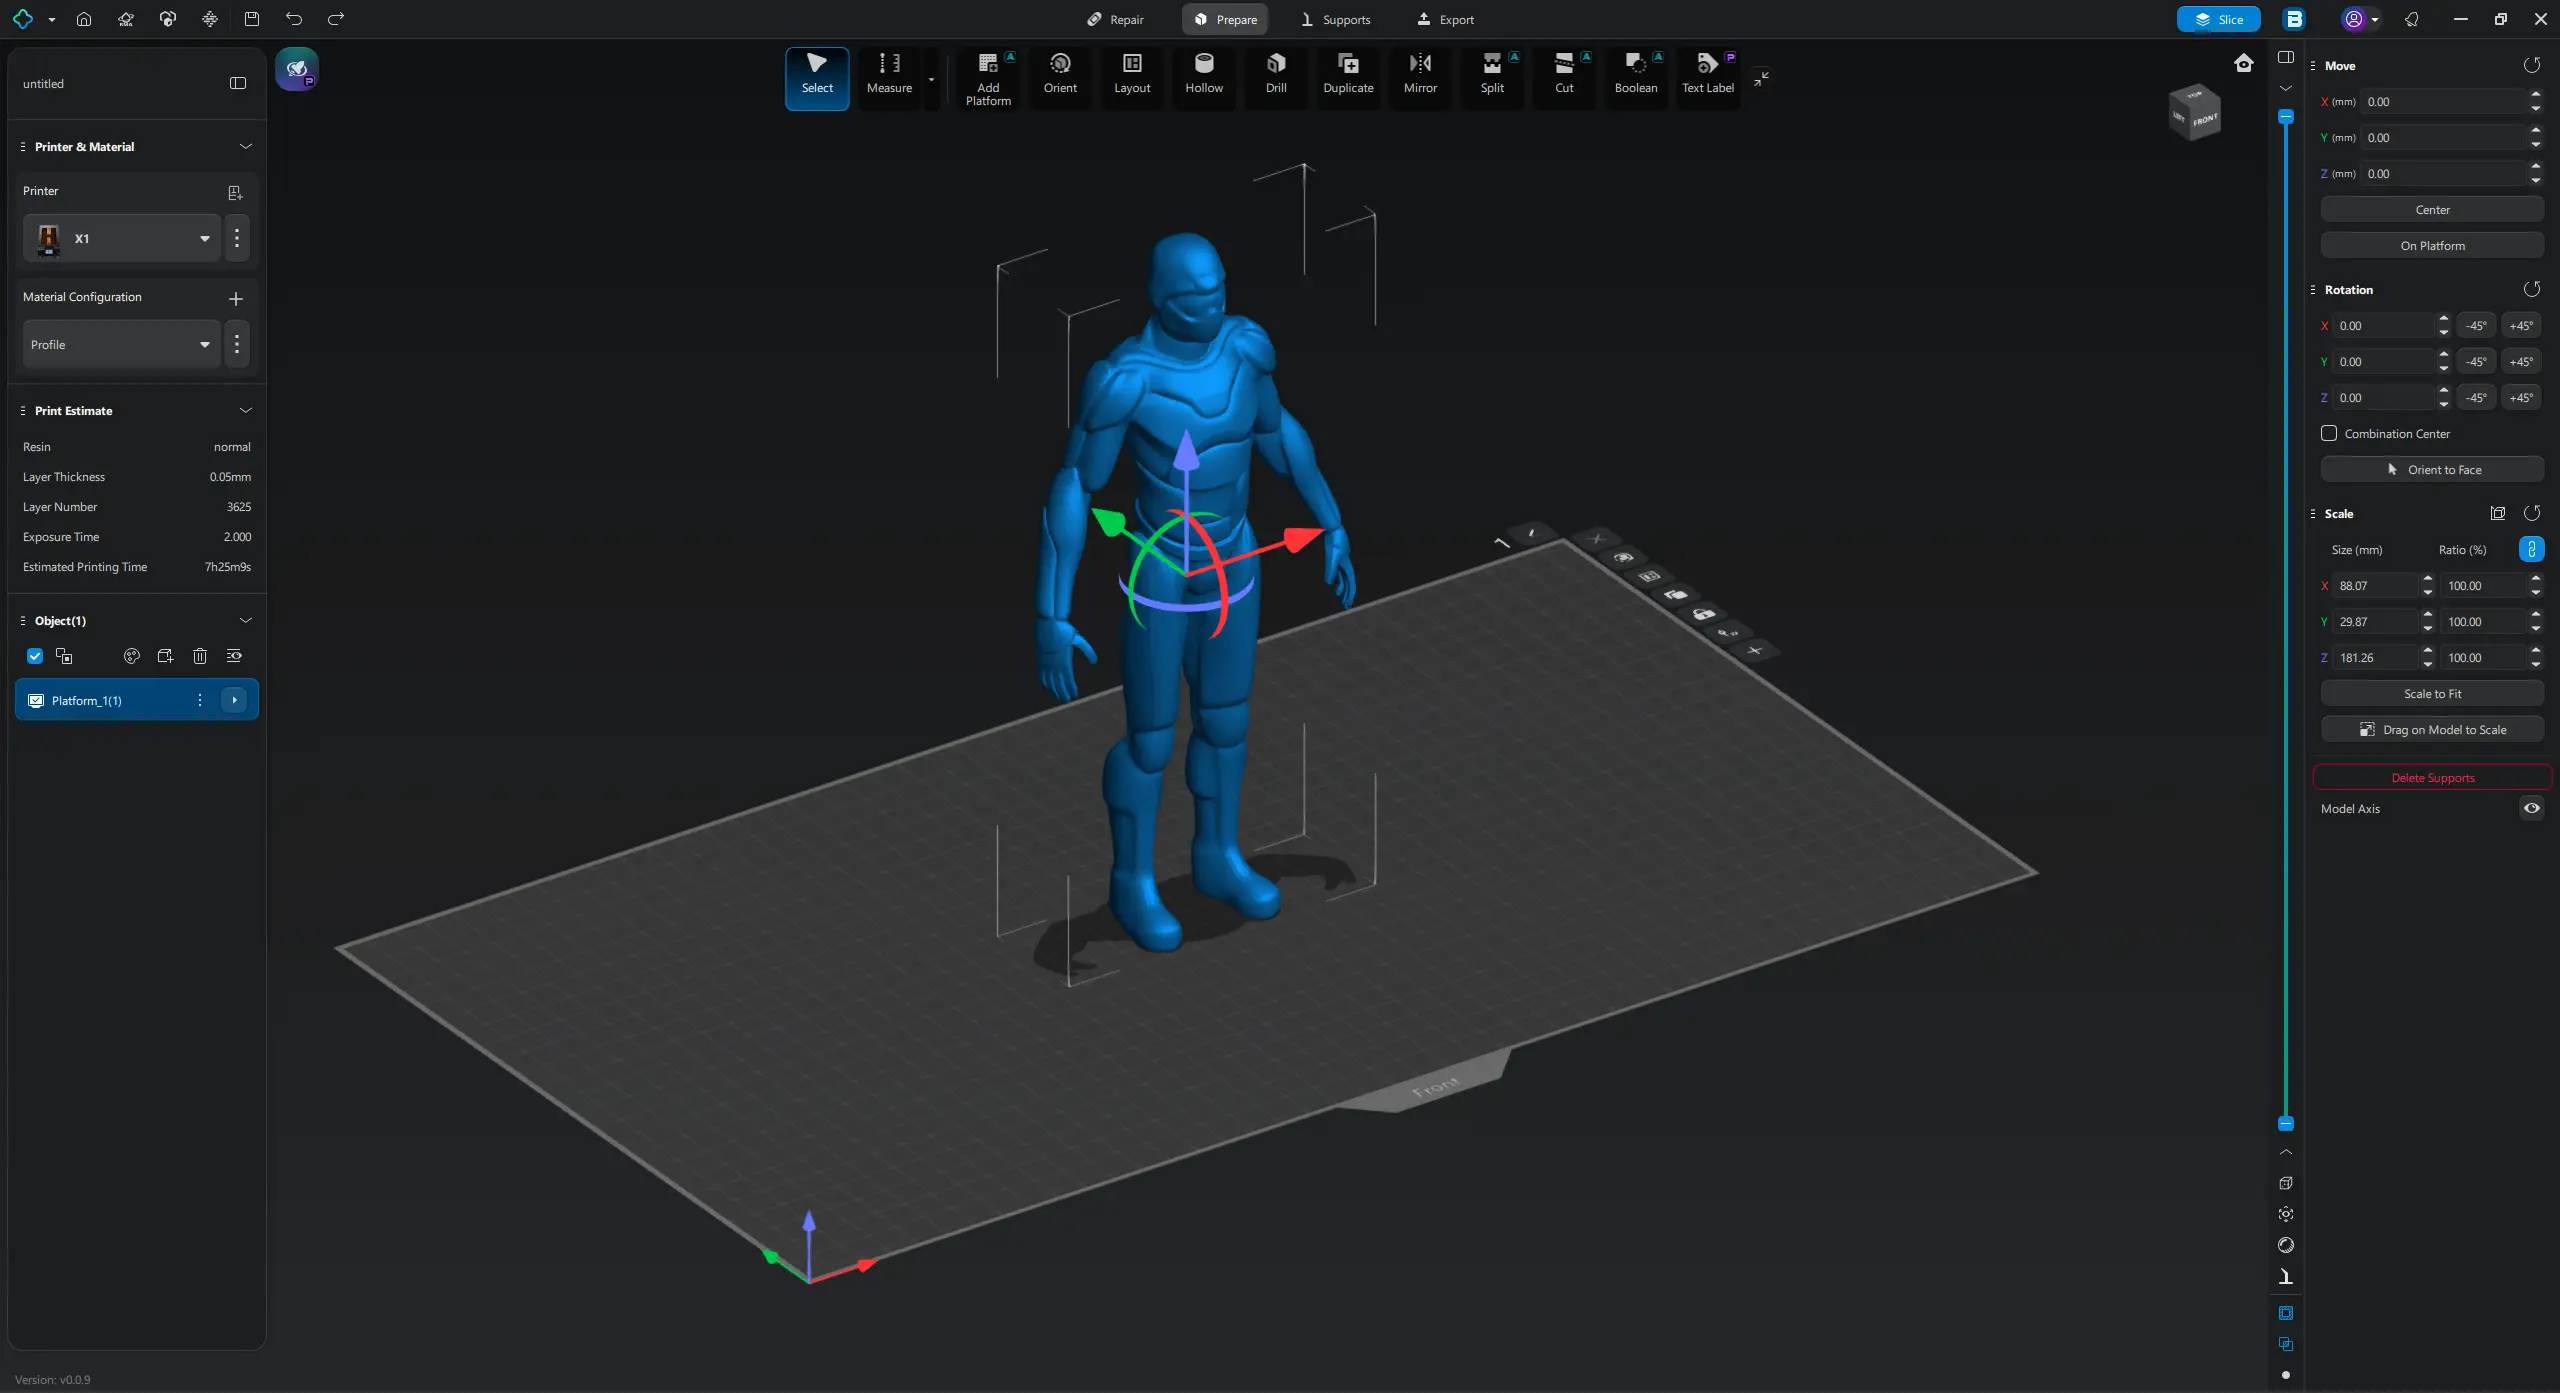The width and height of the screenshot is (2560, 1393).
Task: Switch to the Export tab
Action: [1446, 19]
